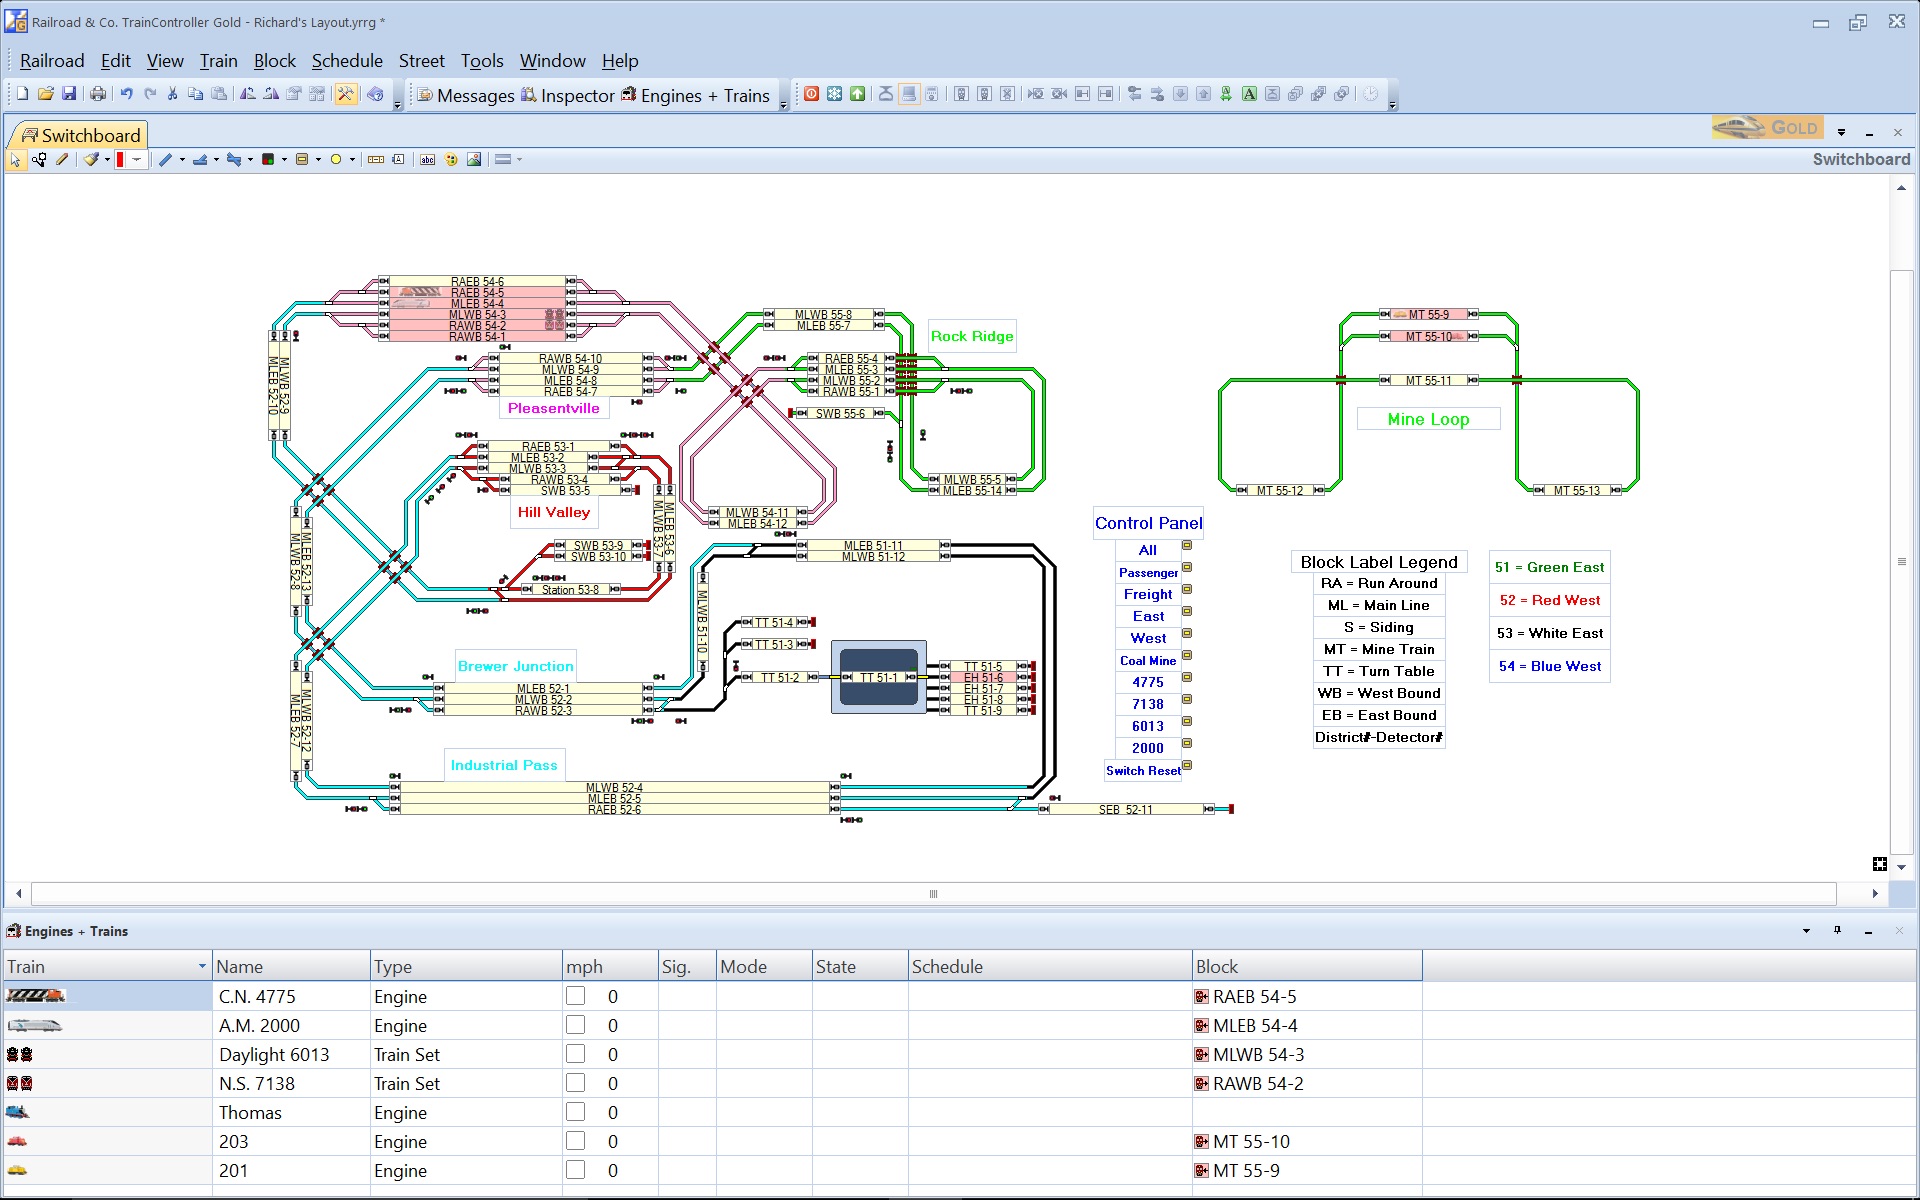Open the Switchboard panel options arrow

coord(1841,132)
